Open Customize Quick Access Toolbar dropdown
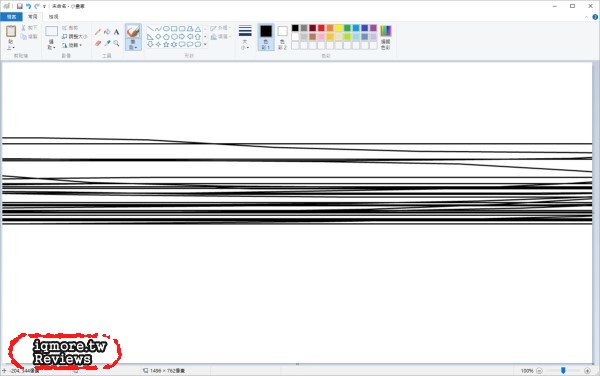The height and width of the screenshot is (376, 600). 44,7
